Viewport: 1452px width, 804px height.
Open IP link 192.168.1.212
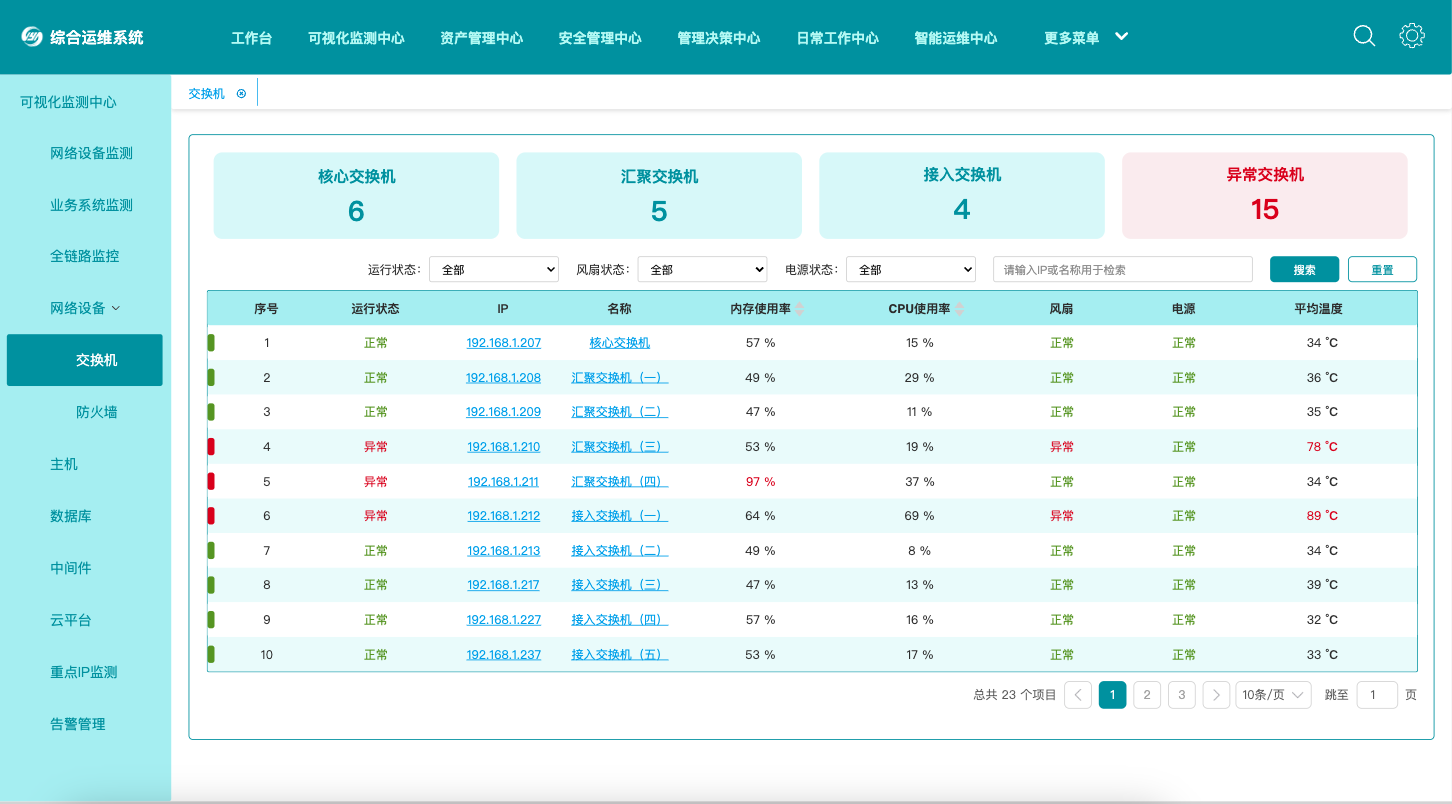click(503, 516)
